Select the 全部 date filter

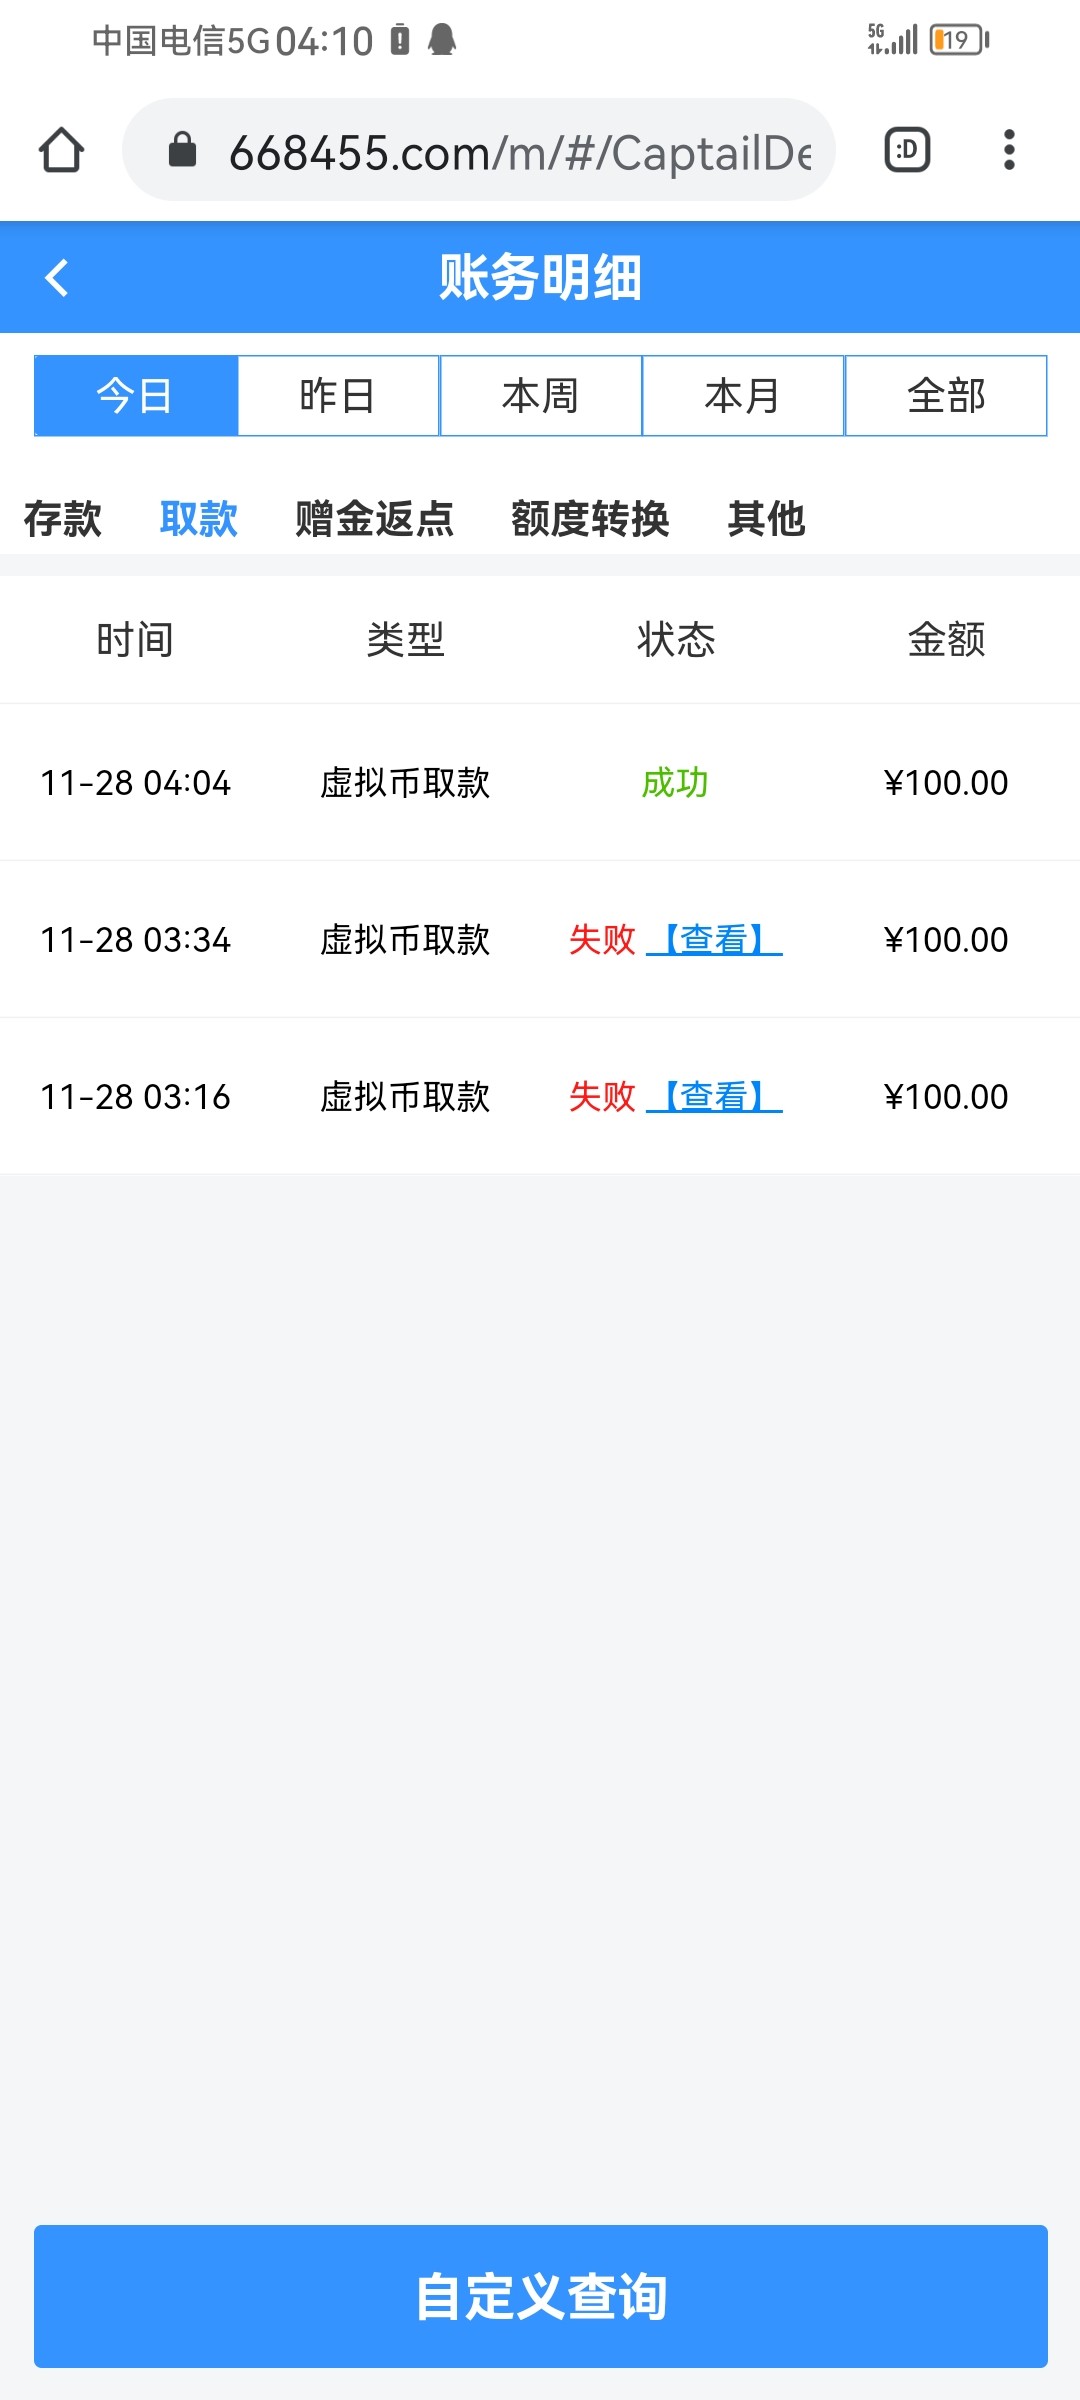click(x=946, y=396)
